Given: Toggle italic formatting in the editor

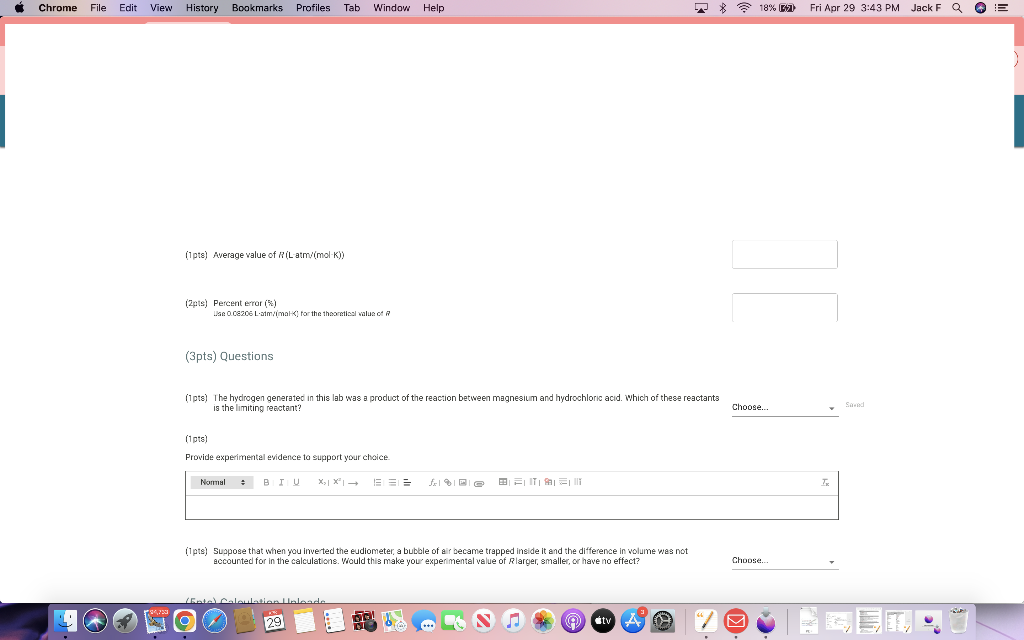Looking at the screenshot, I should pos(281,482).
